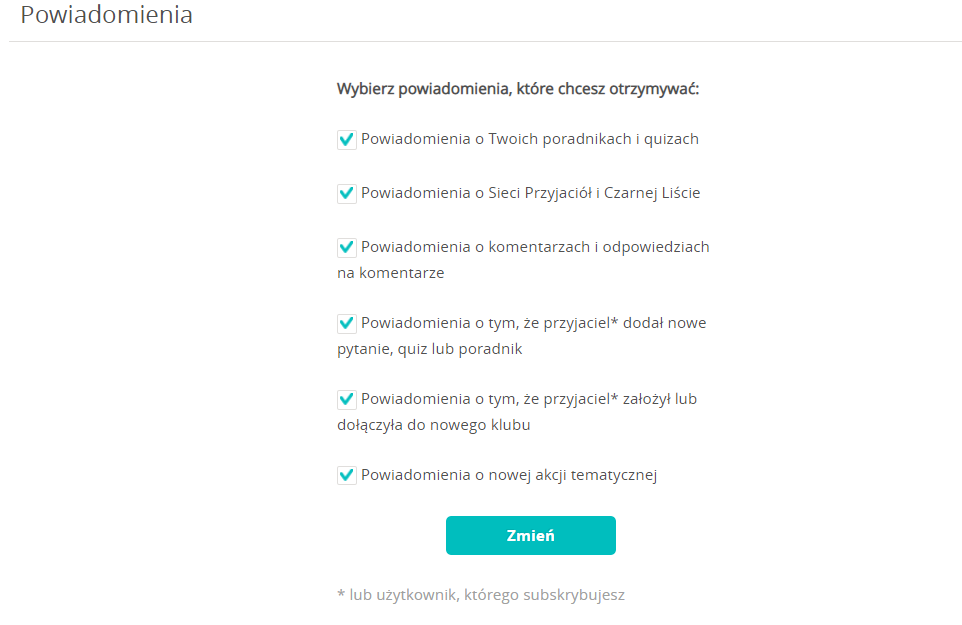962x625 pixels.
Task: Click the horizontal divider under the page heading
Action: click(x=485, y=42)
